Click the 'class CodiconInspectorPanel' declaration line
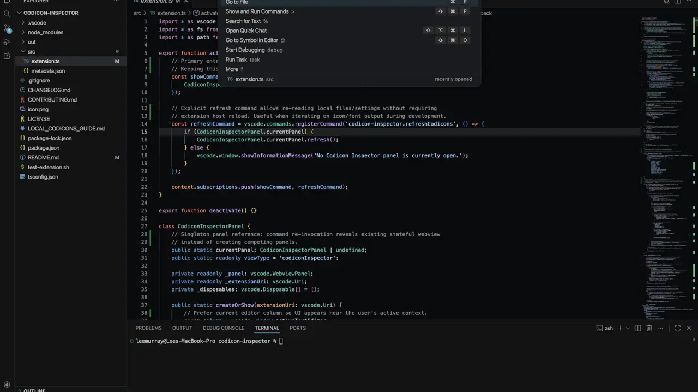 click(x=204, y=226)
